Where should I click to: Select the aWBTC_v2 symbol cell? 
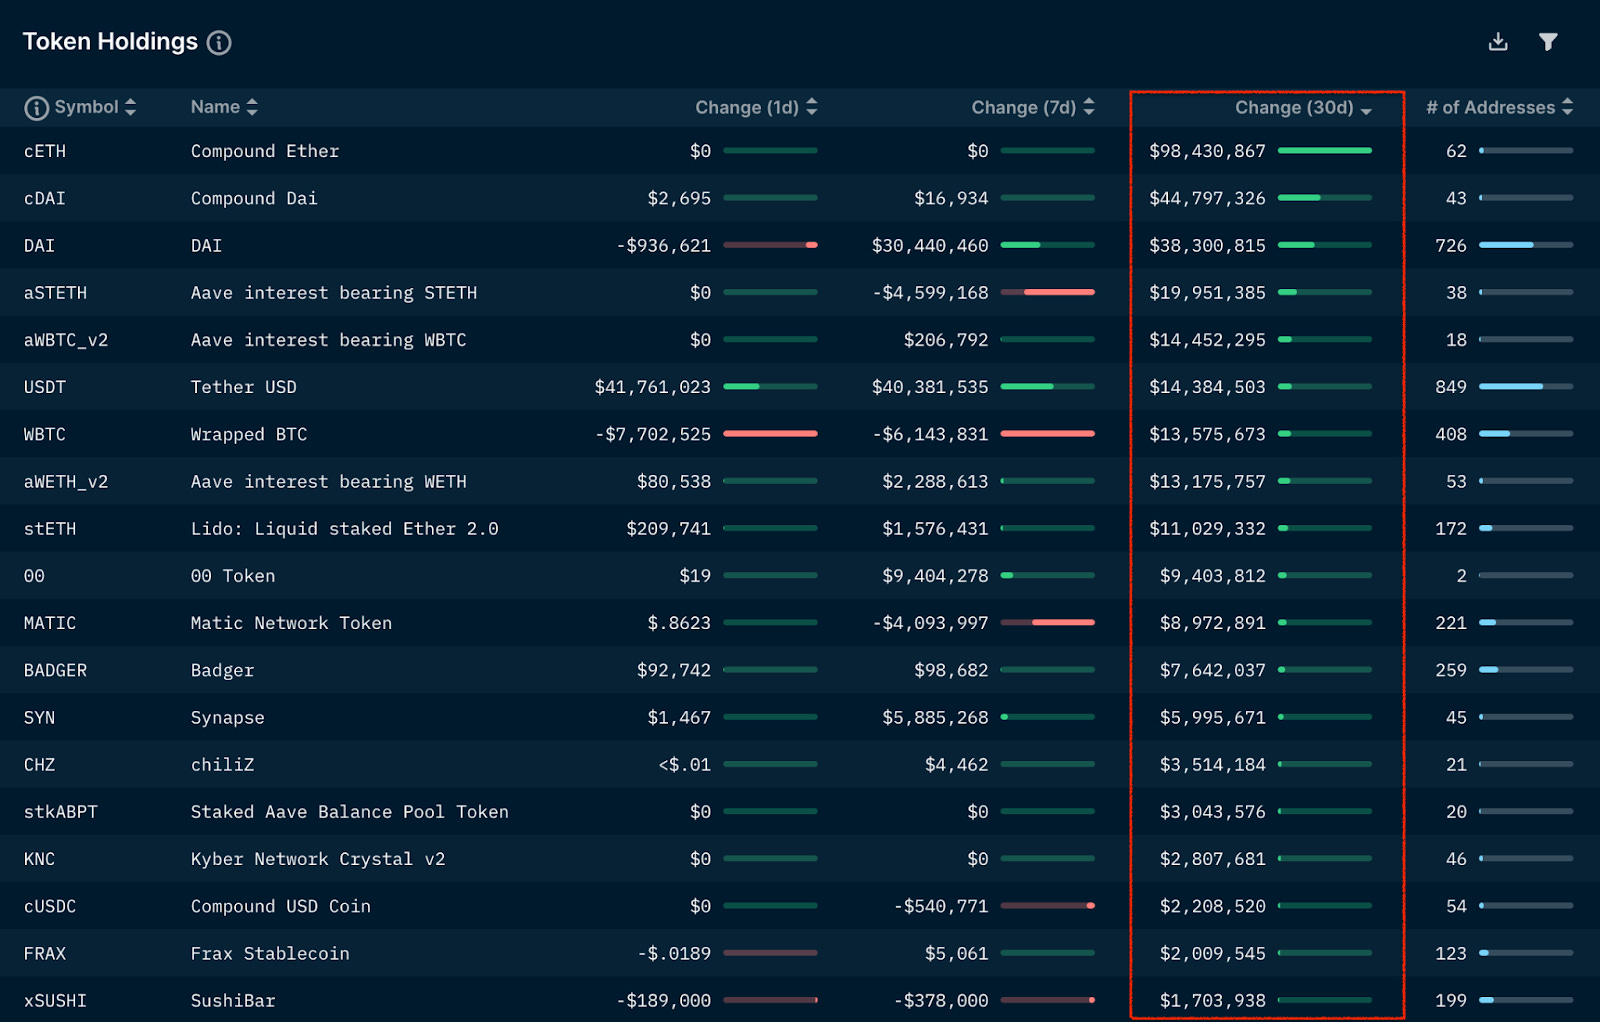coord(66,340)
